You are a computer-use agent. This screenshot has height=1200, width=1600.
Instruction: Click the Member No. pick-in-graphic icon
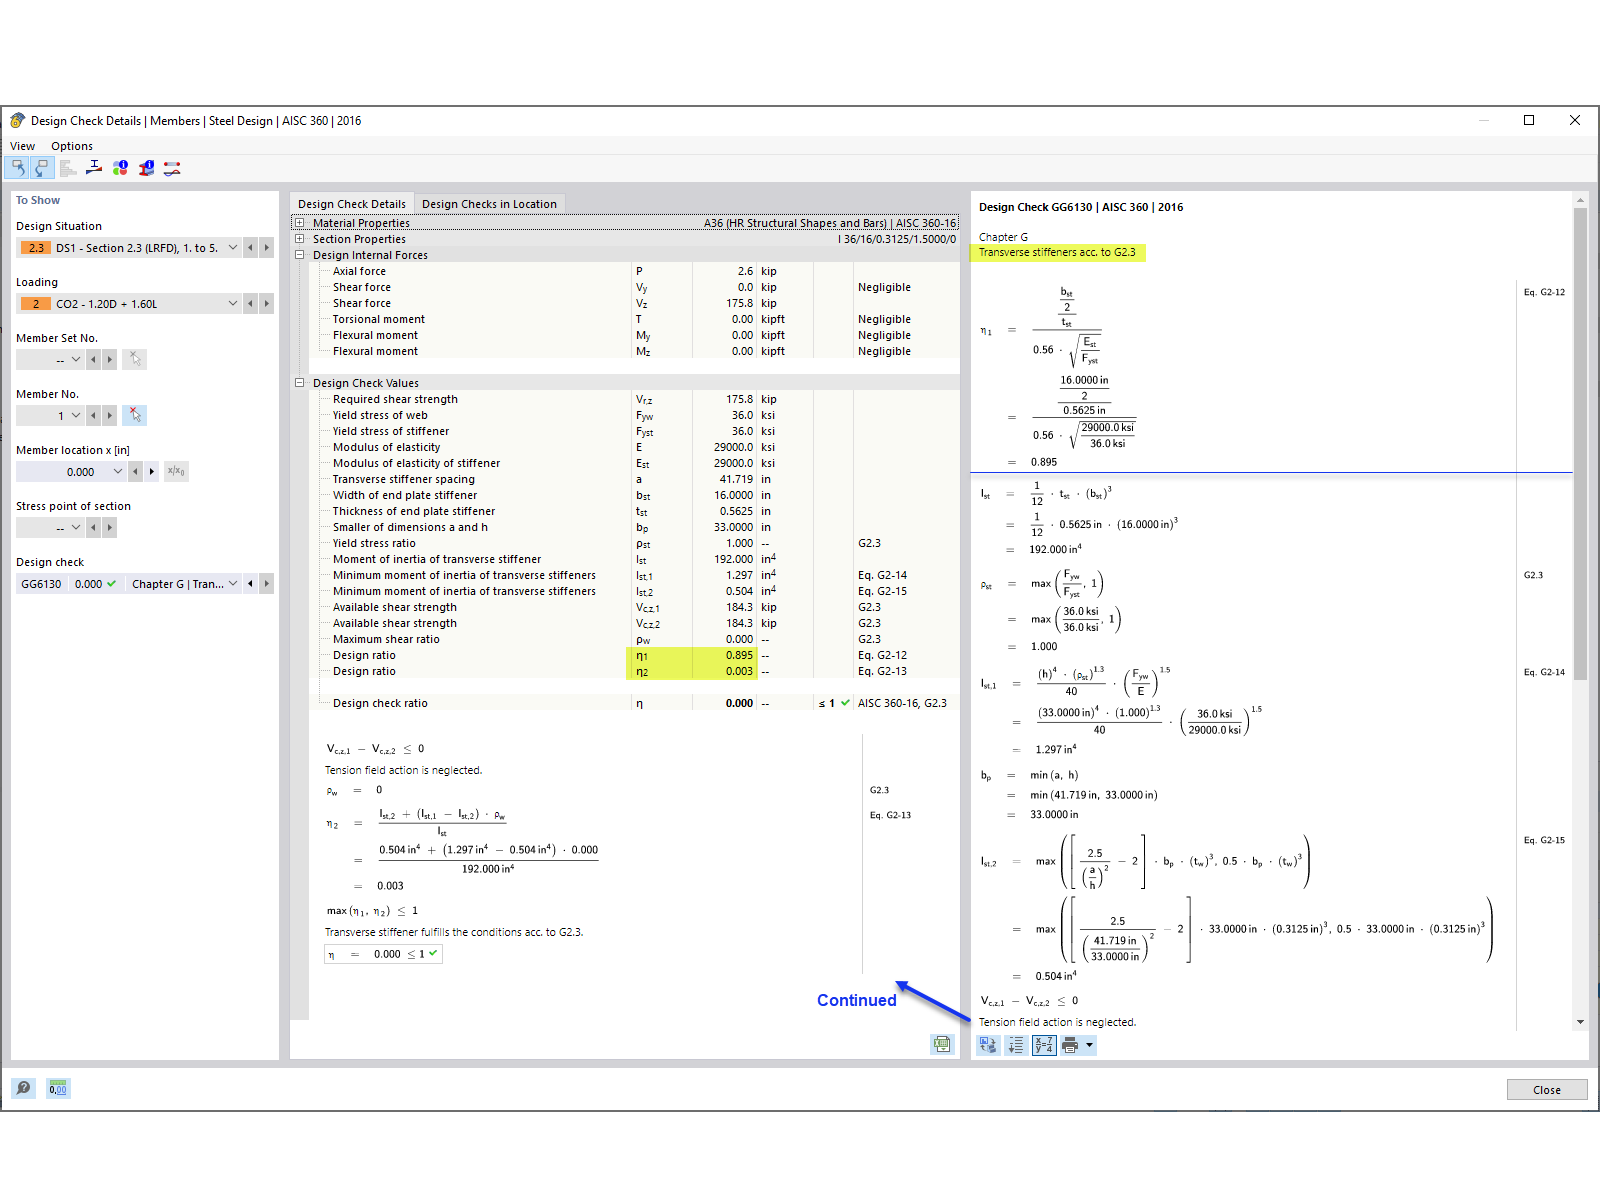tap(135, 415)
